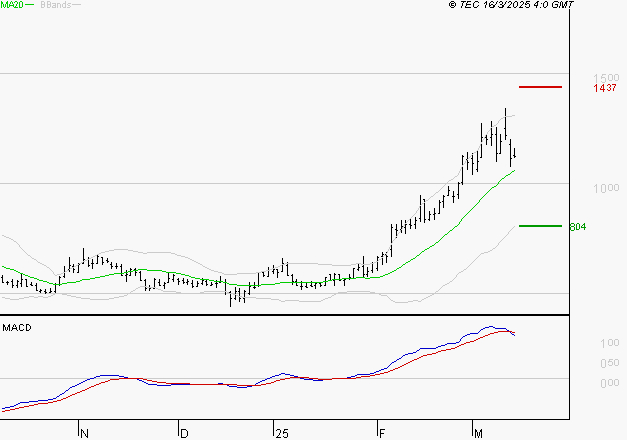Click the red 1437 resistance value

click(605, 88)
